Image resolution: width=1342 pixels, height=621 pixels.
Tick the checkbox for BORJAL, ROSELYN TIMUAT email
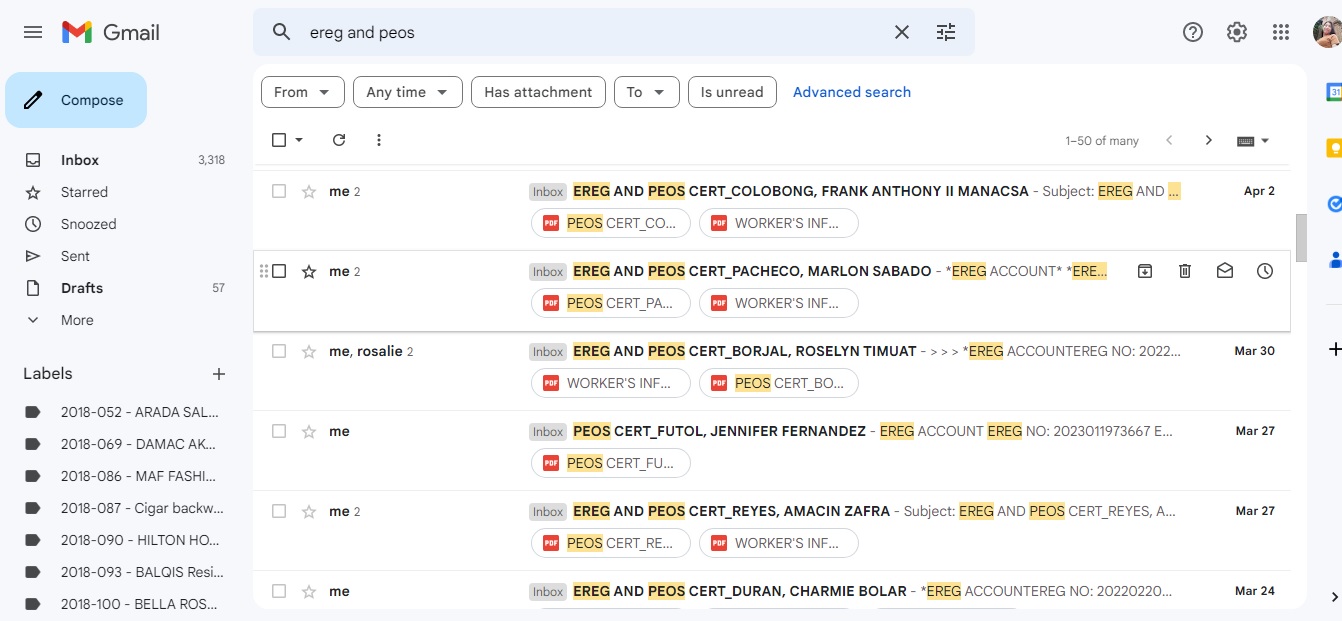tap(279, 351)
